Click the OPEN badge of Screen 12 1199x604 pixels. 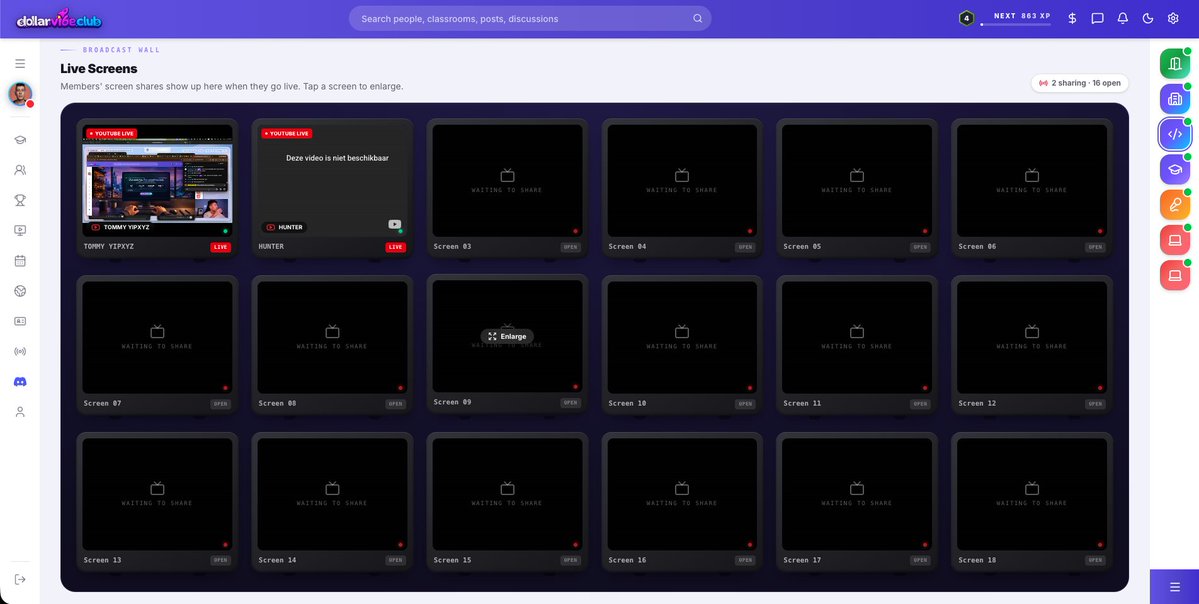pyautogui.click(x=1096, y=404)
